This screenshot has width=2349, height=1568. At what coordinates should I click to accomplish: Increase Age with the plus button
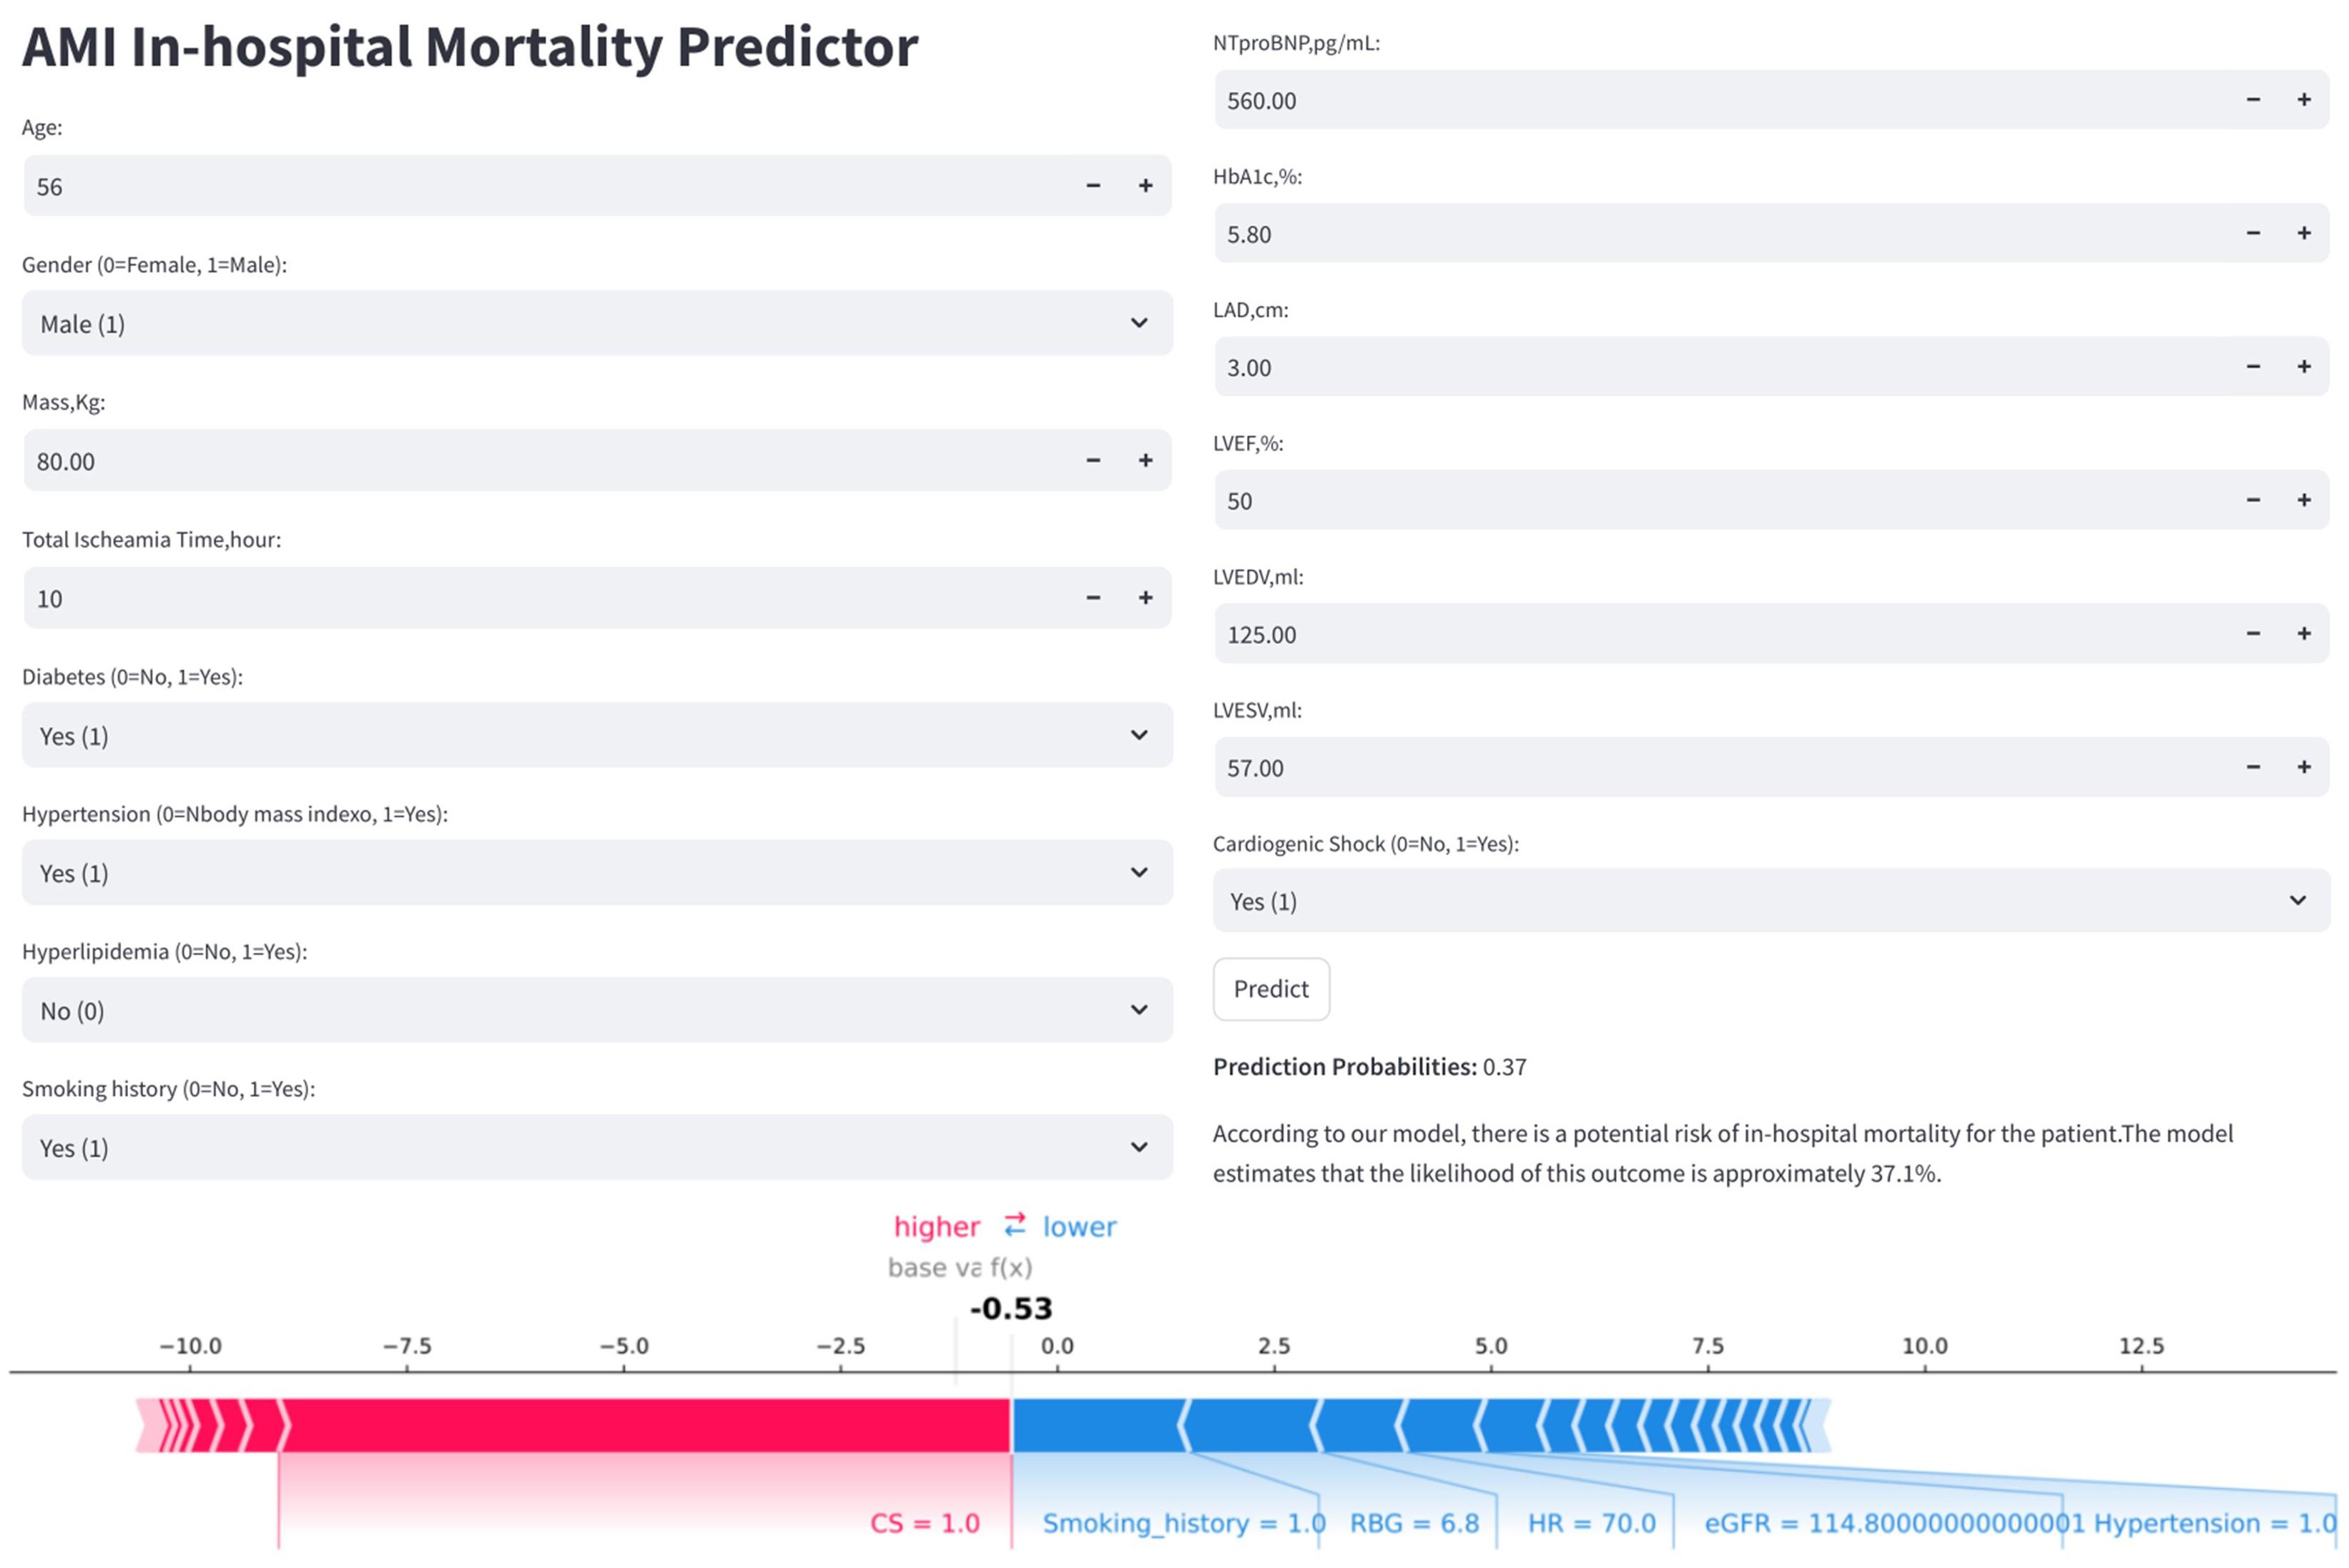pos(1145,186)
